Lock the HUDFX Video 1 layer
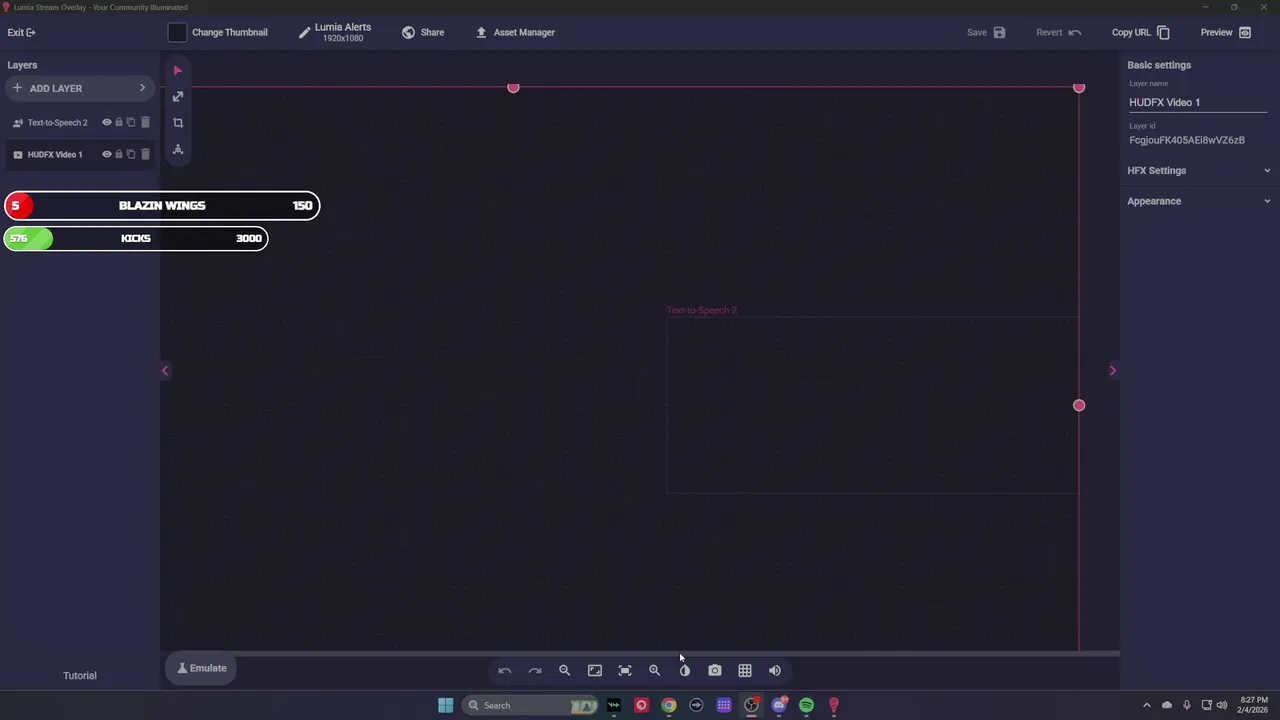The image size is (1280, 720). coord(119,154)
